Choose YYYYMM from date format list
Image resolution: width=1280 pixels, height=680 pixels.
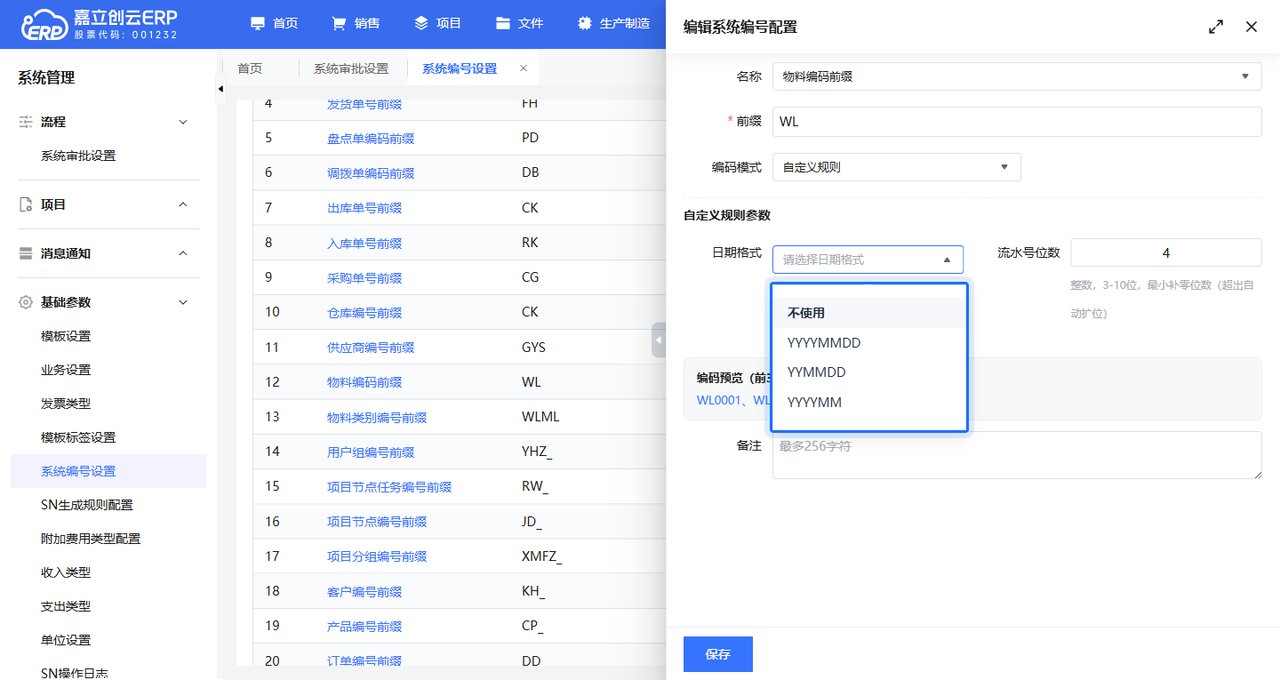pos(869,402)
